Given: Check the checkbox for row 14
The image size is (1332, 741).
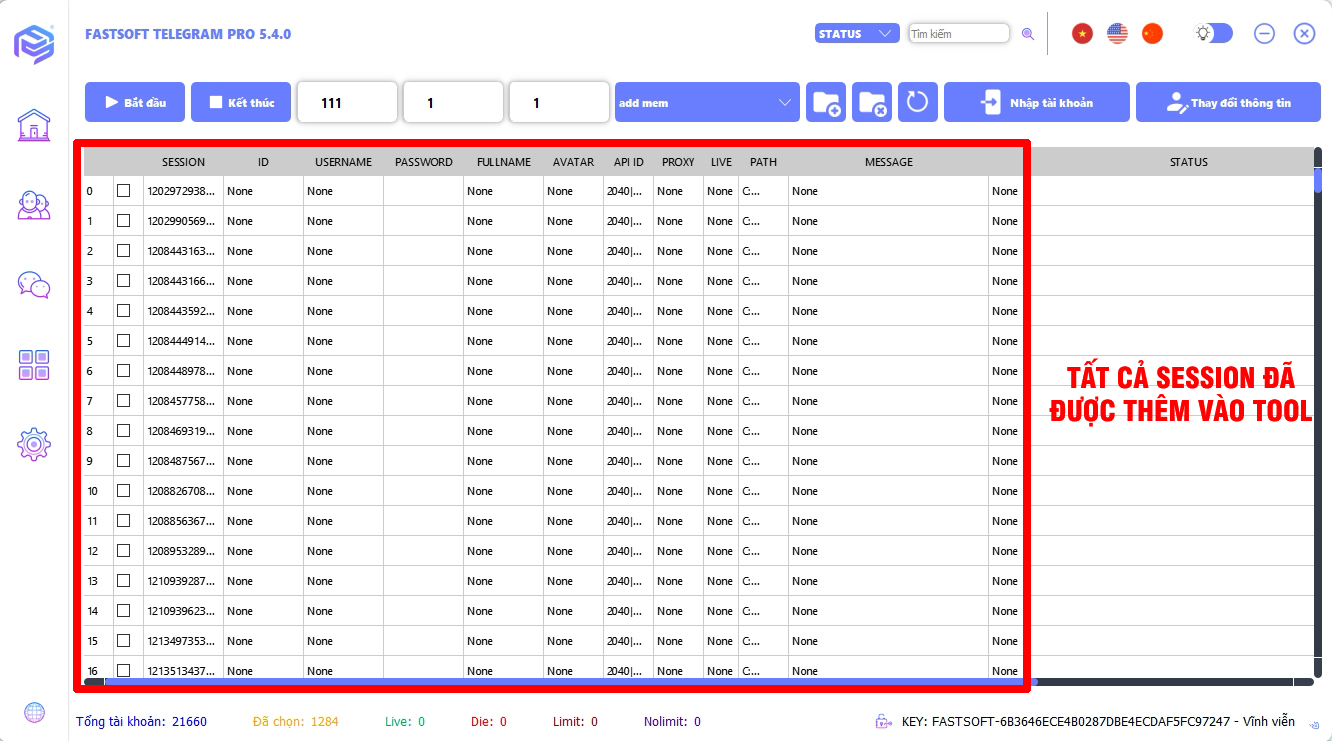Looking at the screenshot, I should click(123, 610).
